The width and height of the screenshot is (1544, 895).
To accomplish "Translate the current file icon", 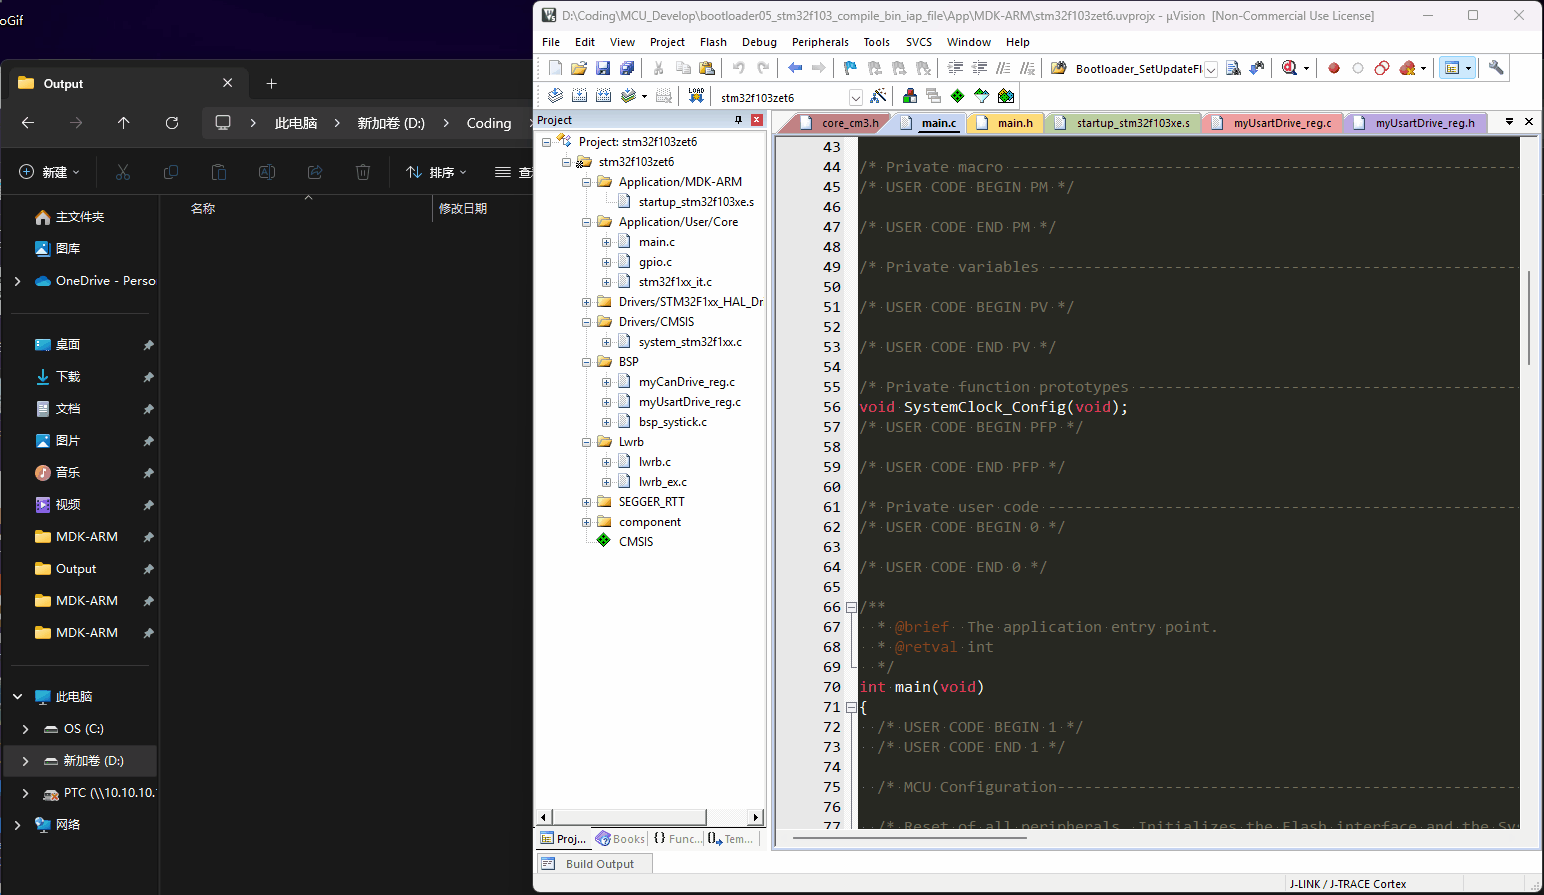I will tap(555, 96).
